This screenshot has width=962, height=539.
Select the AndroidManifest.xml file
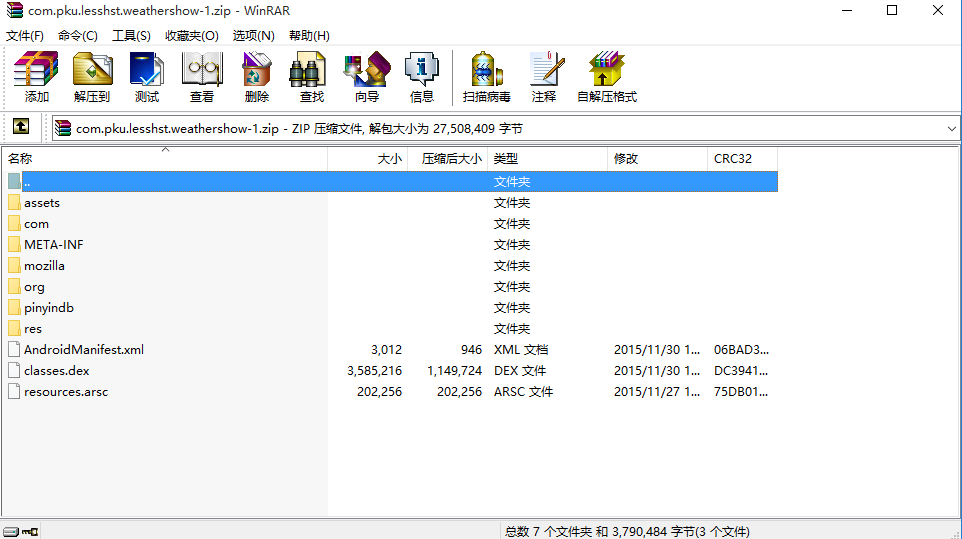click(x=84, y=350)
